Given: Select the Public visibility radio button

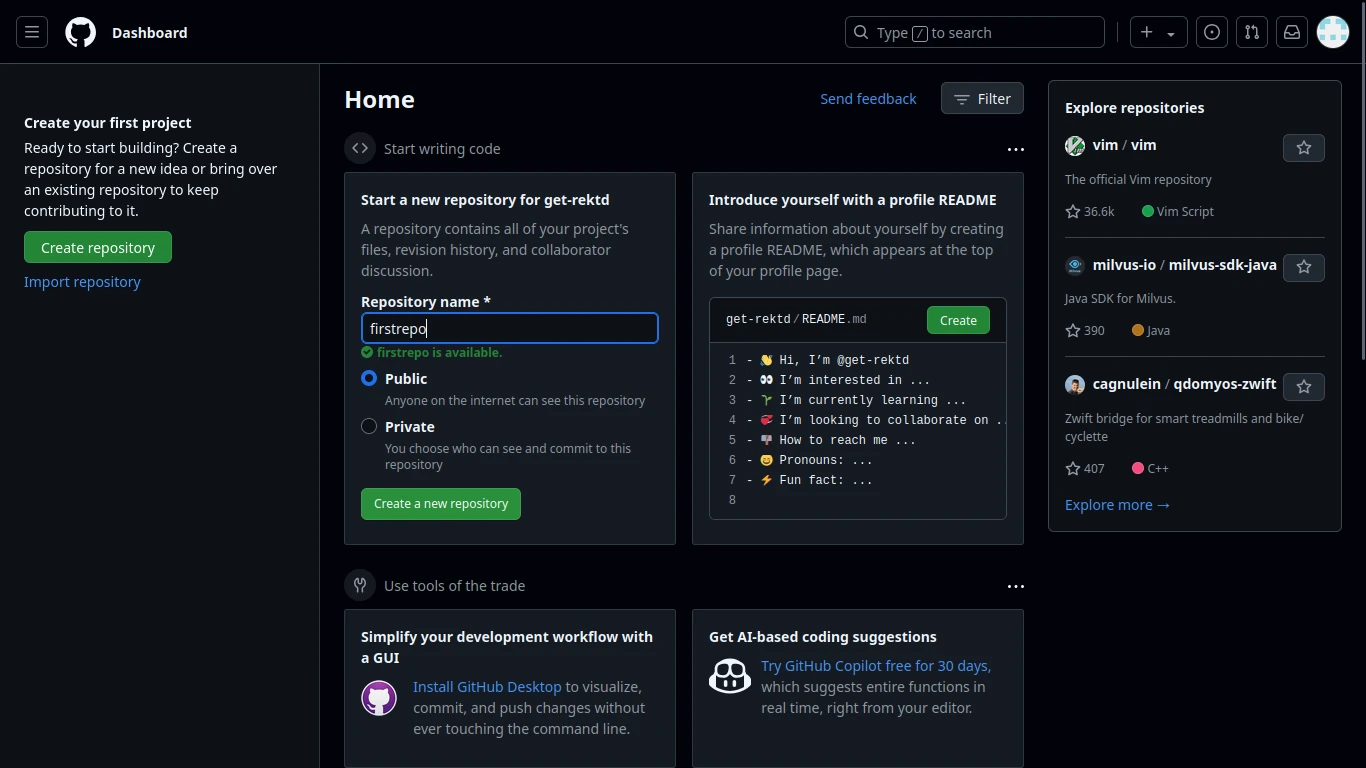Looking at the screenshot, I should 369,379.
